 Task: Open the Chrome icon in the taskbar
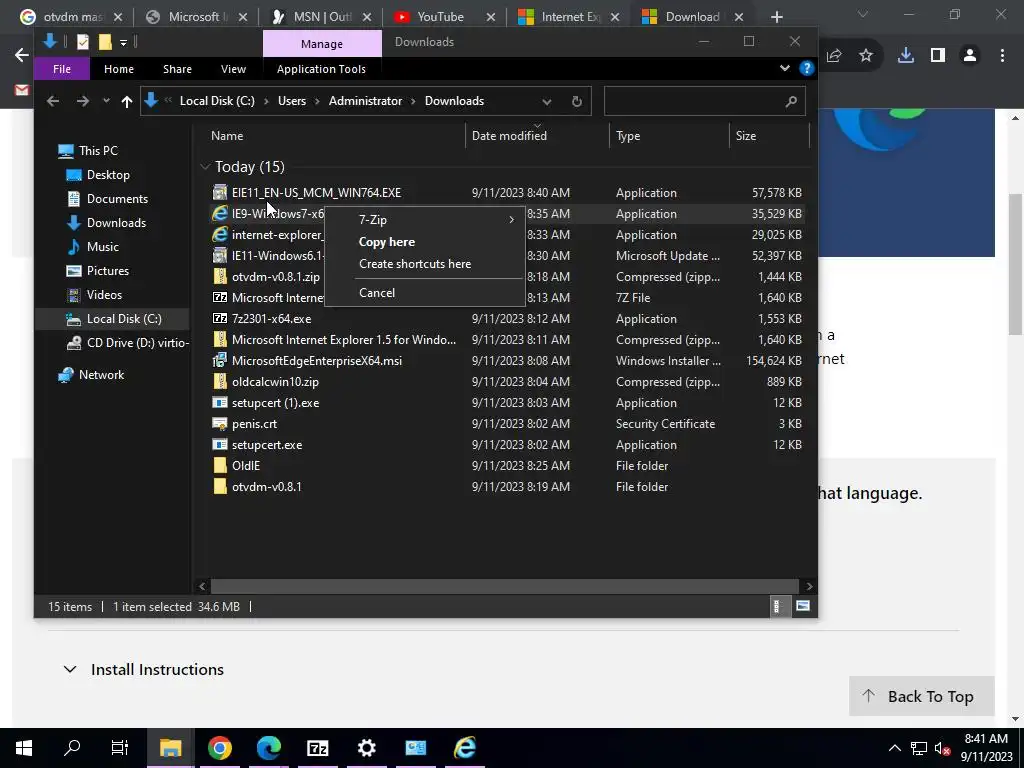219,748
